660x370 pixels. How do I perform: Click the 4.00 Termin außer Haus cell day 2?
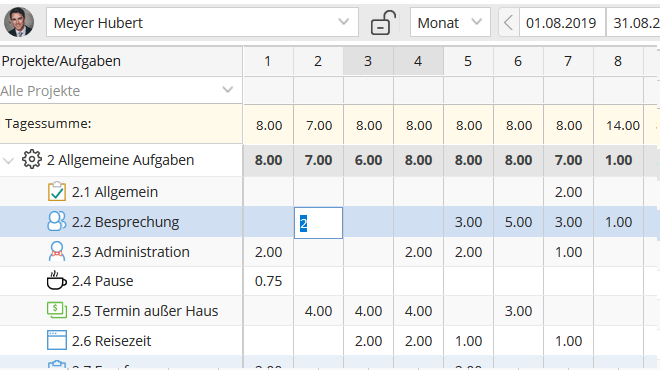pos(318,311)
